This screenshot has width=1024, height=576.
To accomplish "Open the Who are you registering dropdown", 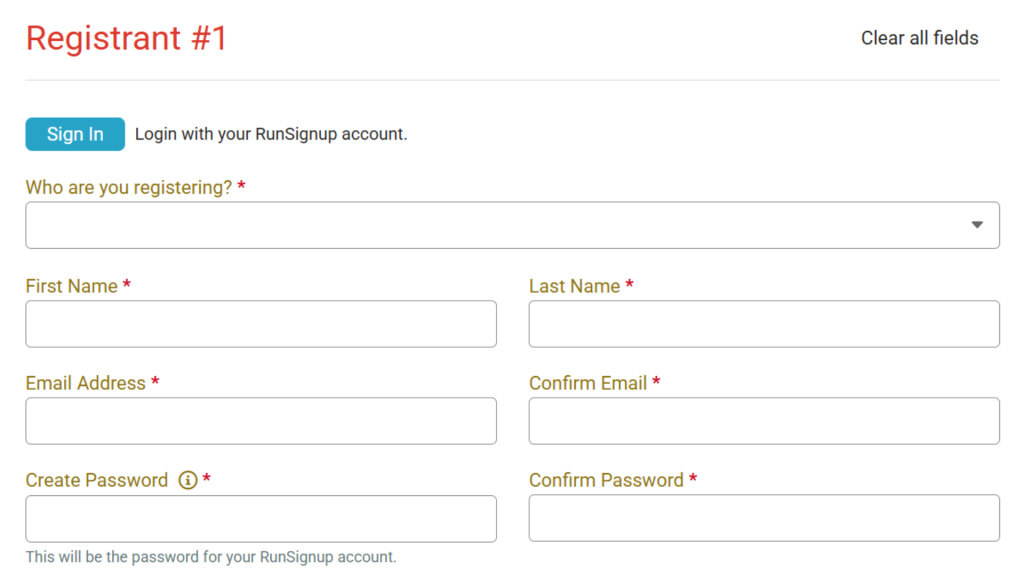I will point(500,225).
